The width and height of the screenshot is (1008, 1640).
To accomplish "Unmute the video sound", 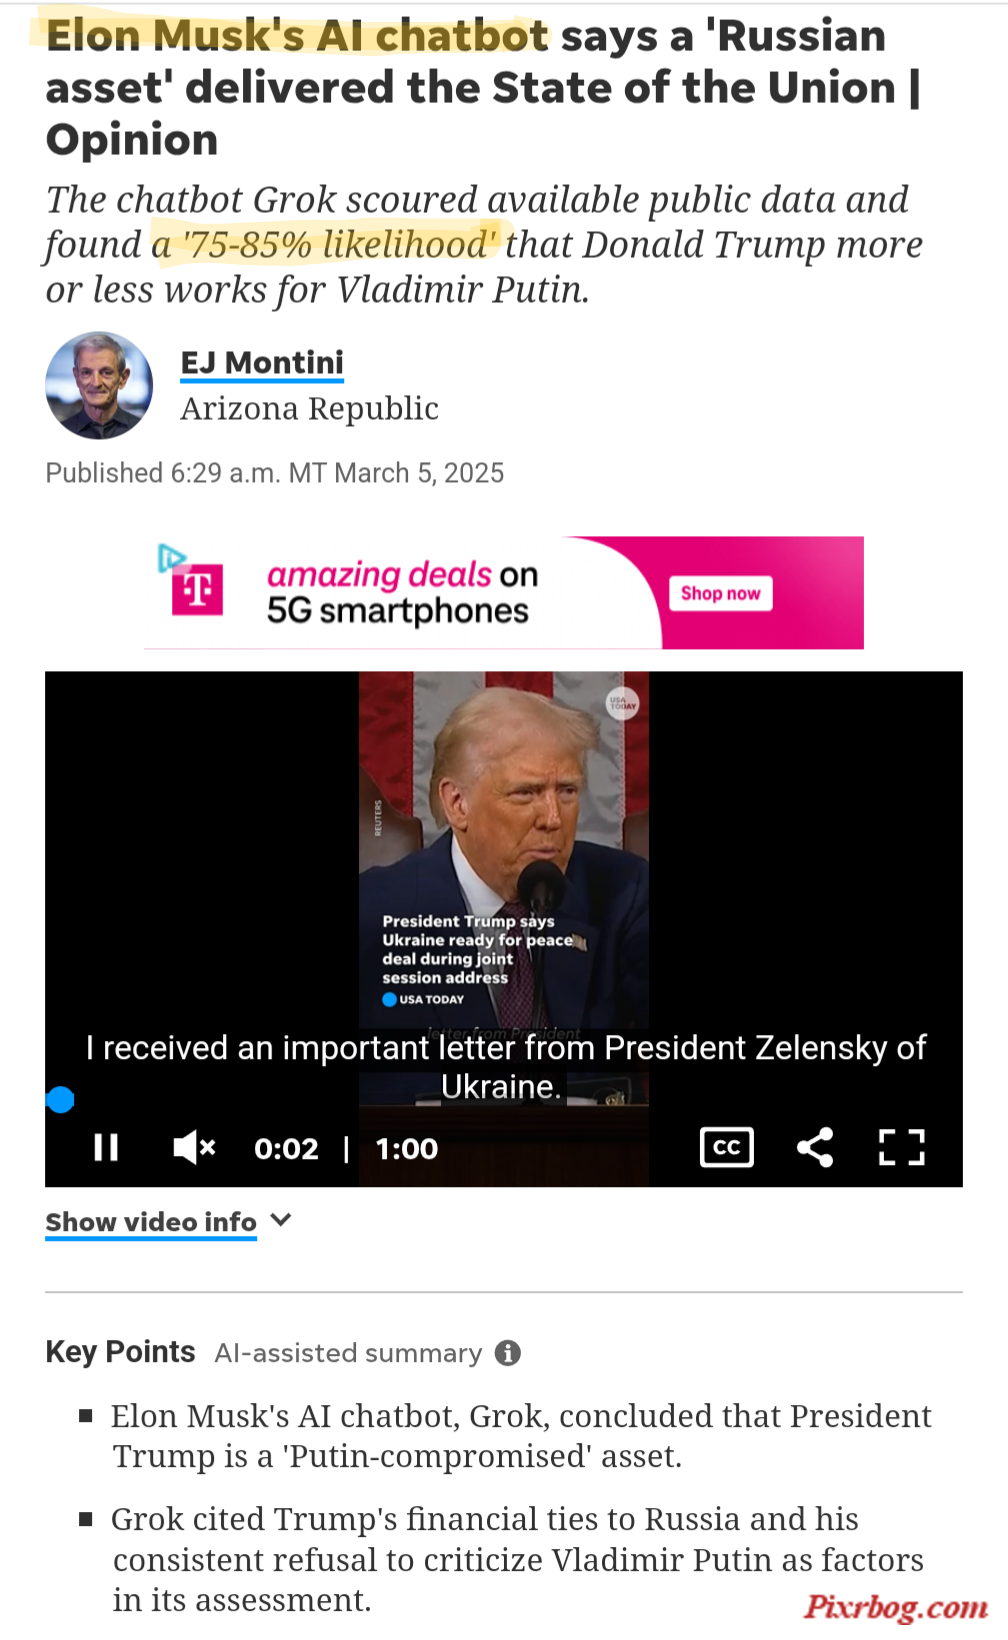I will point(194,1147).
